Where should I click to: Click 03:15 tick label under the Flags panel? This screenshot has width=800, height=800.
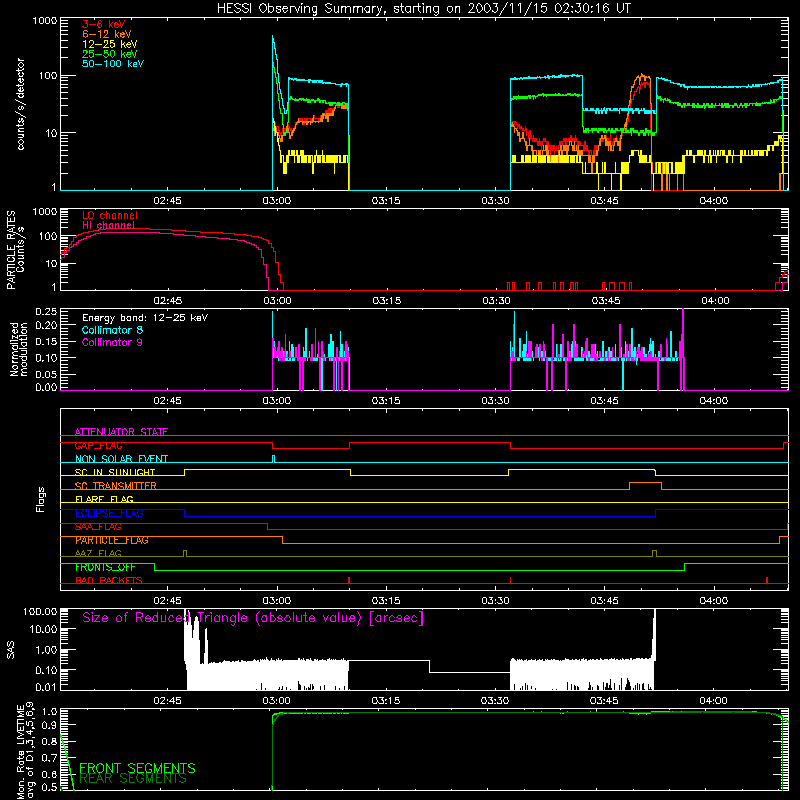coord(386,601)
